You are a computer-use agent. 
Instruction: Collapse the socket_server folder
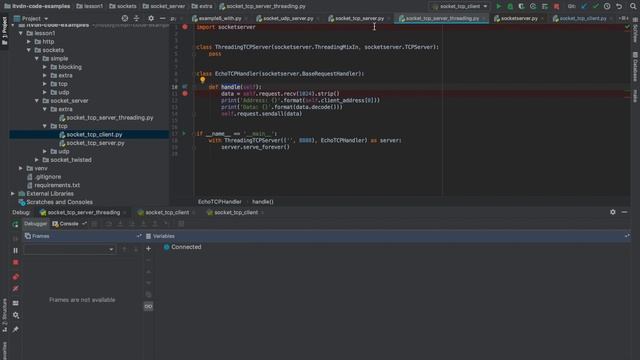tap(37, 101)
